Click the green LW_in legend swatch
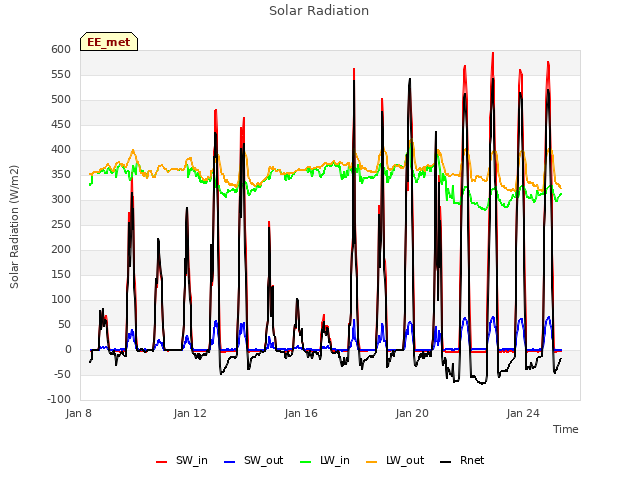This screenshot has height=480, width=640. point(306,462)
